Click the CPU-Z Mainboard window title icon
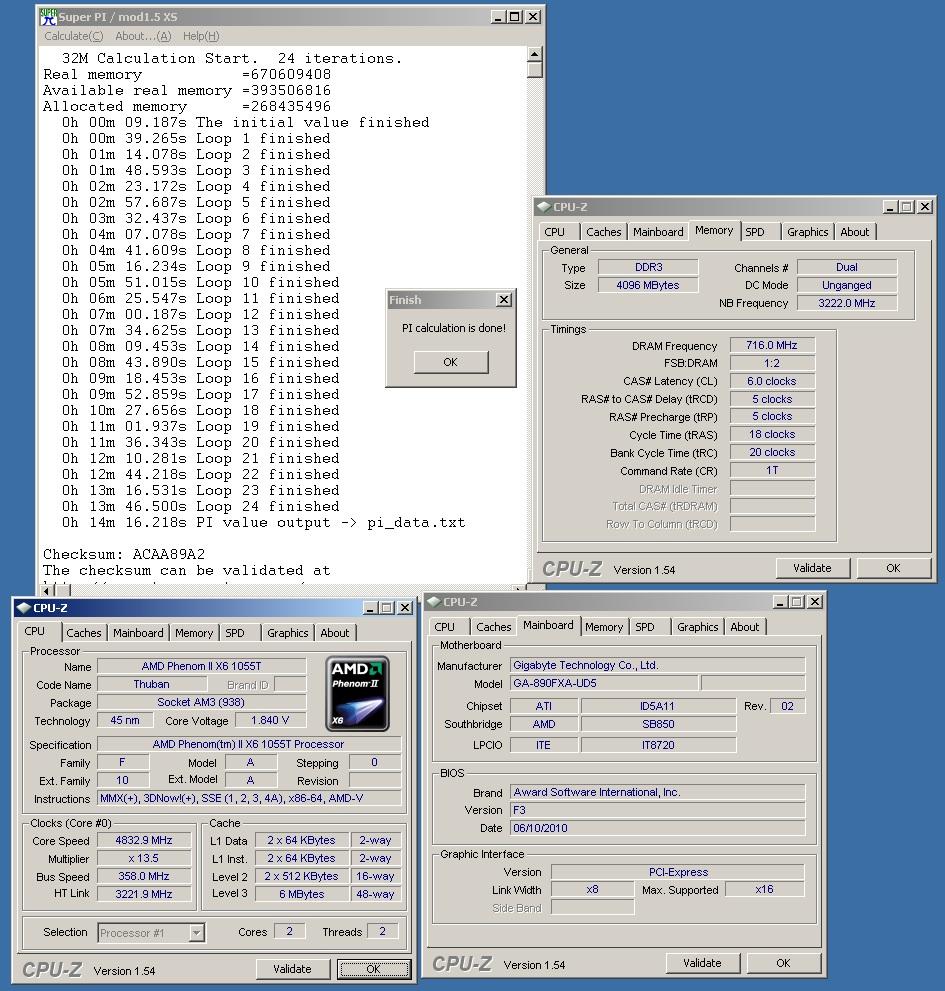The image size is (945, 991). point(434,602)
